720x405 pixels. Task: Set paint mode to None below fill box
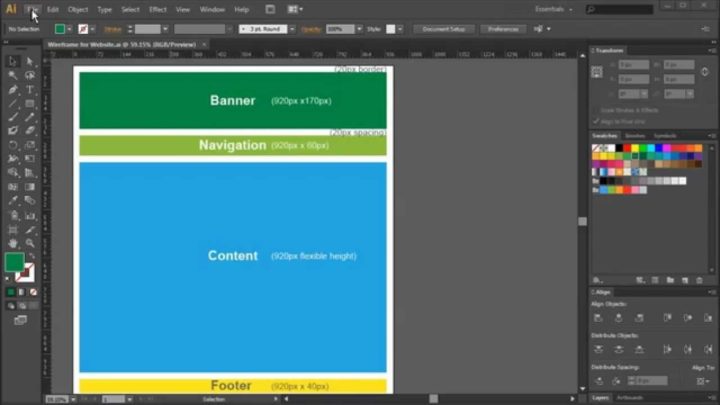(x=33, y=292)
